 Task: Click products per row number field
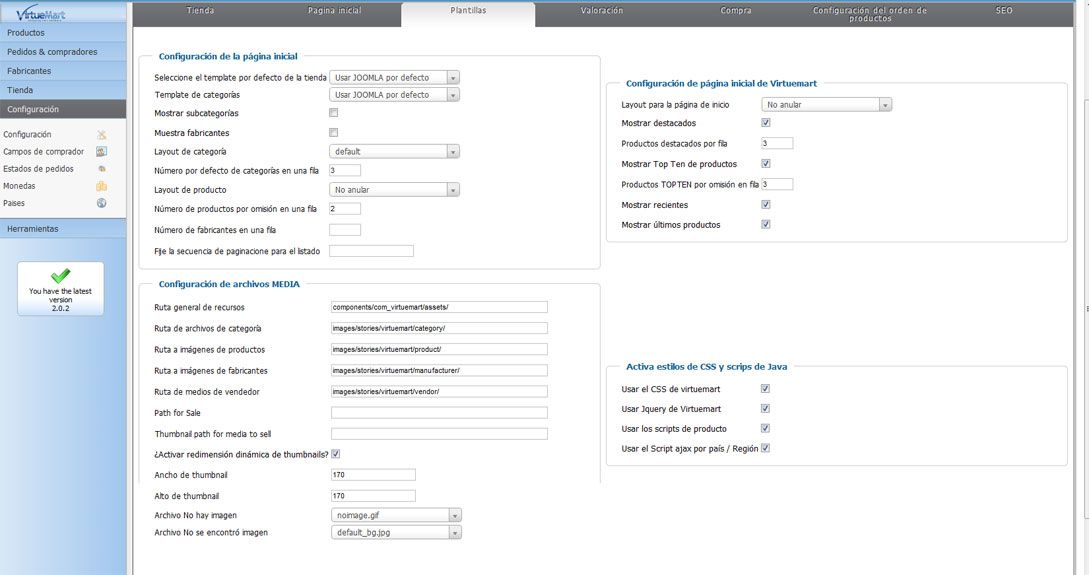point(344,208)
